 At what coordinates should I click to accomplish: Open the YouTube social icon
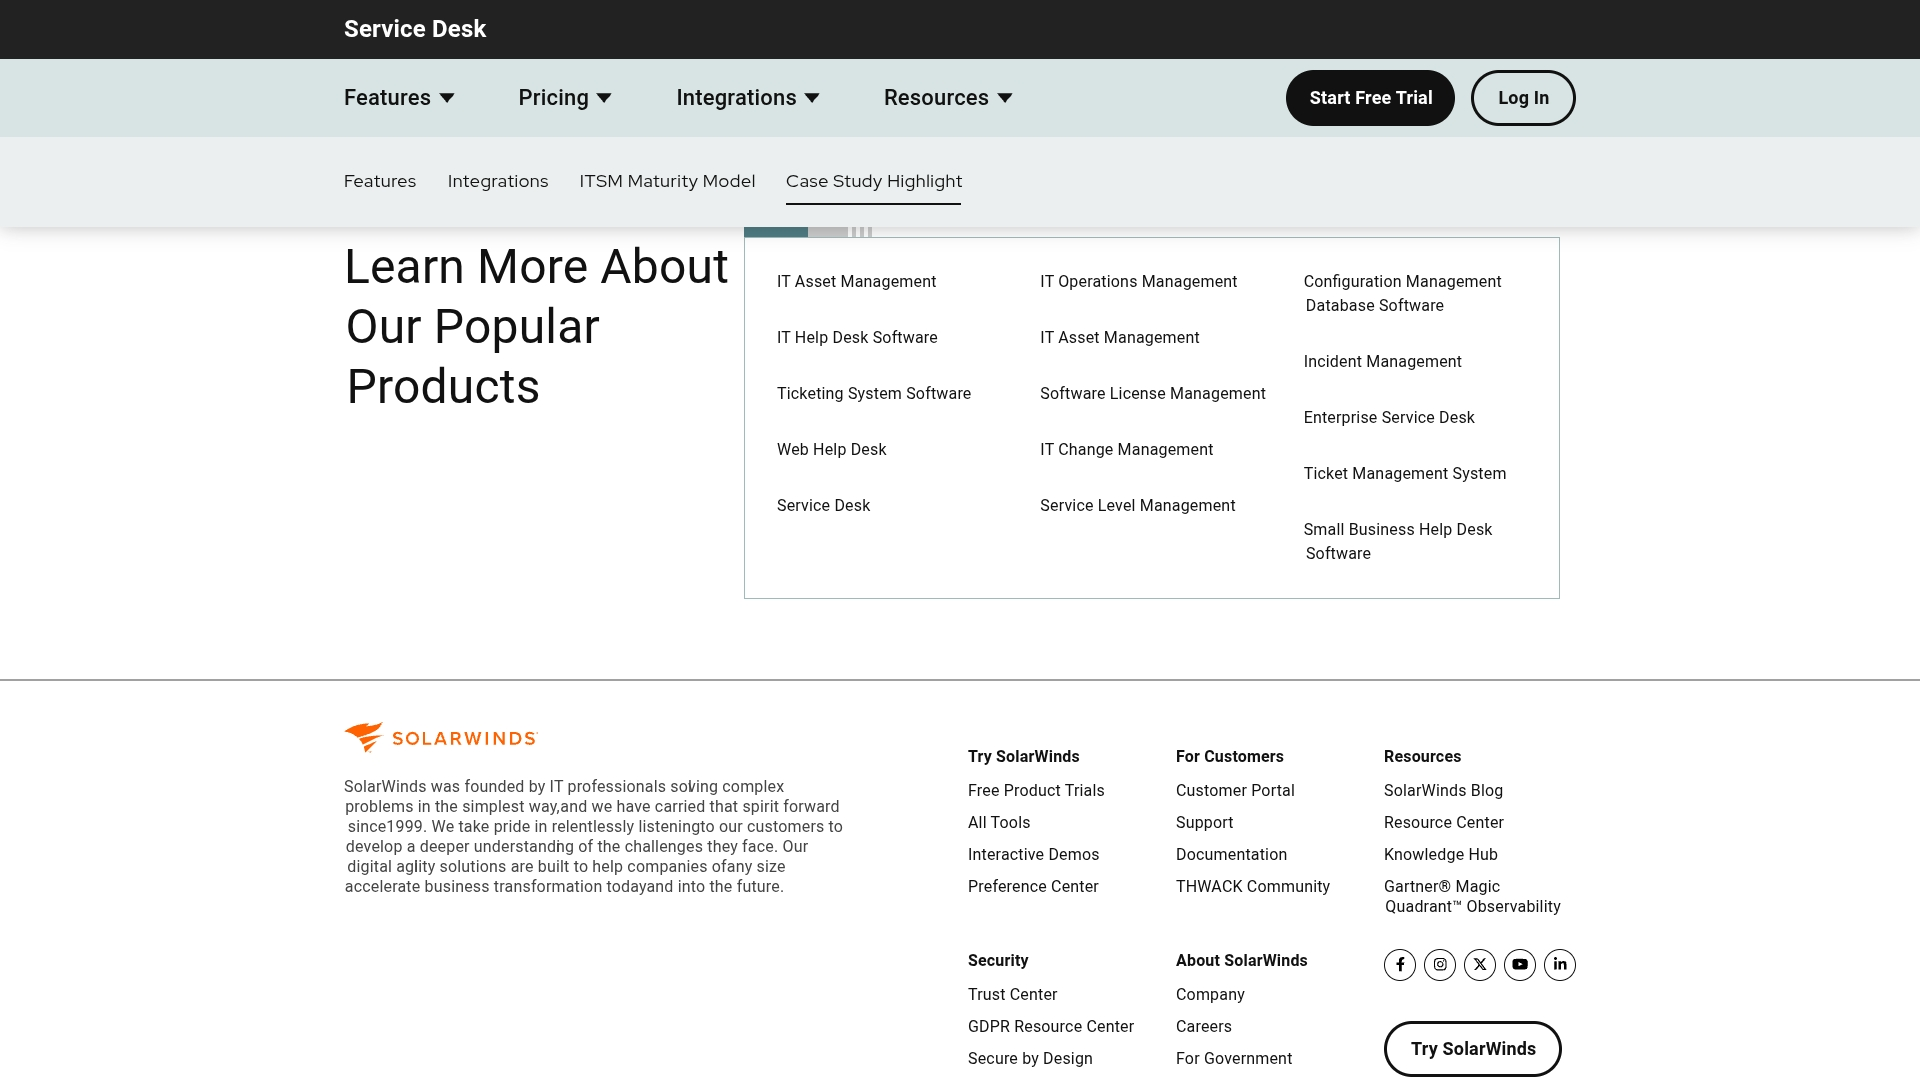[x=1520, y=965]
